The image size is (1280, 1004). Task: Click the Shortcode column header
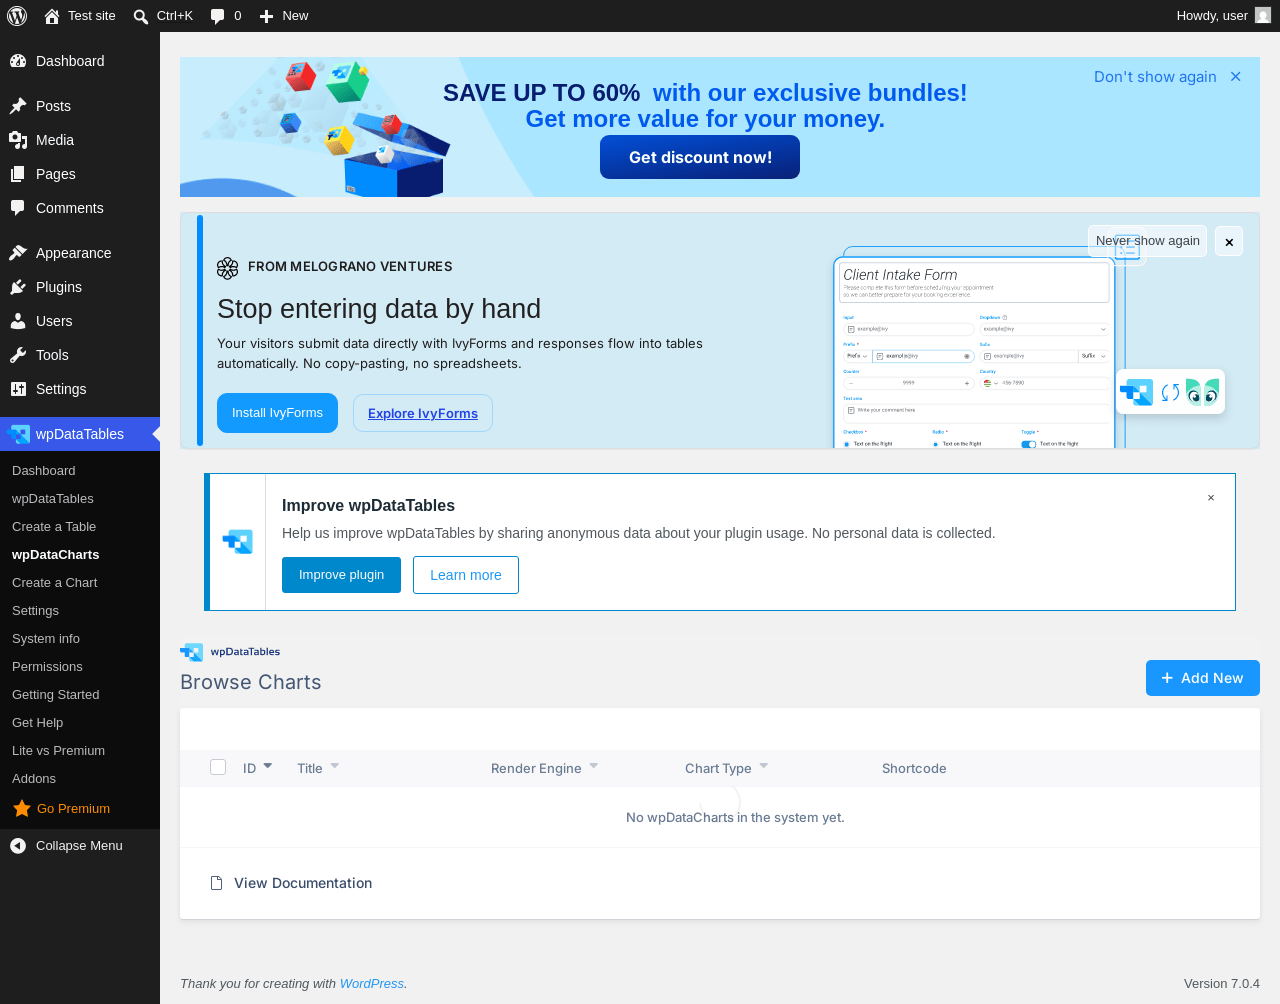tap(914, 768)
